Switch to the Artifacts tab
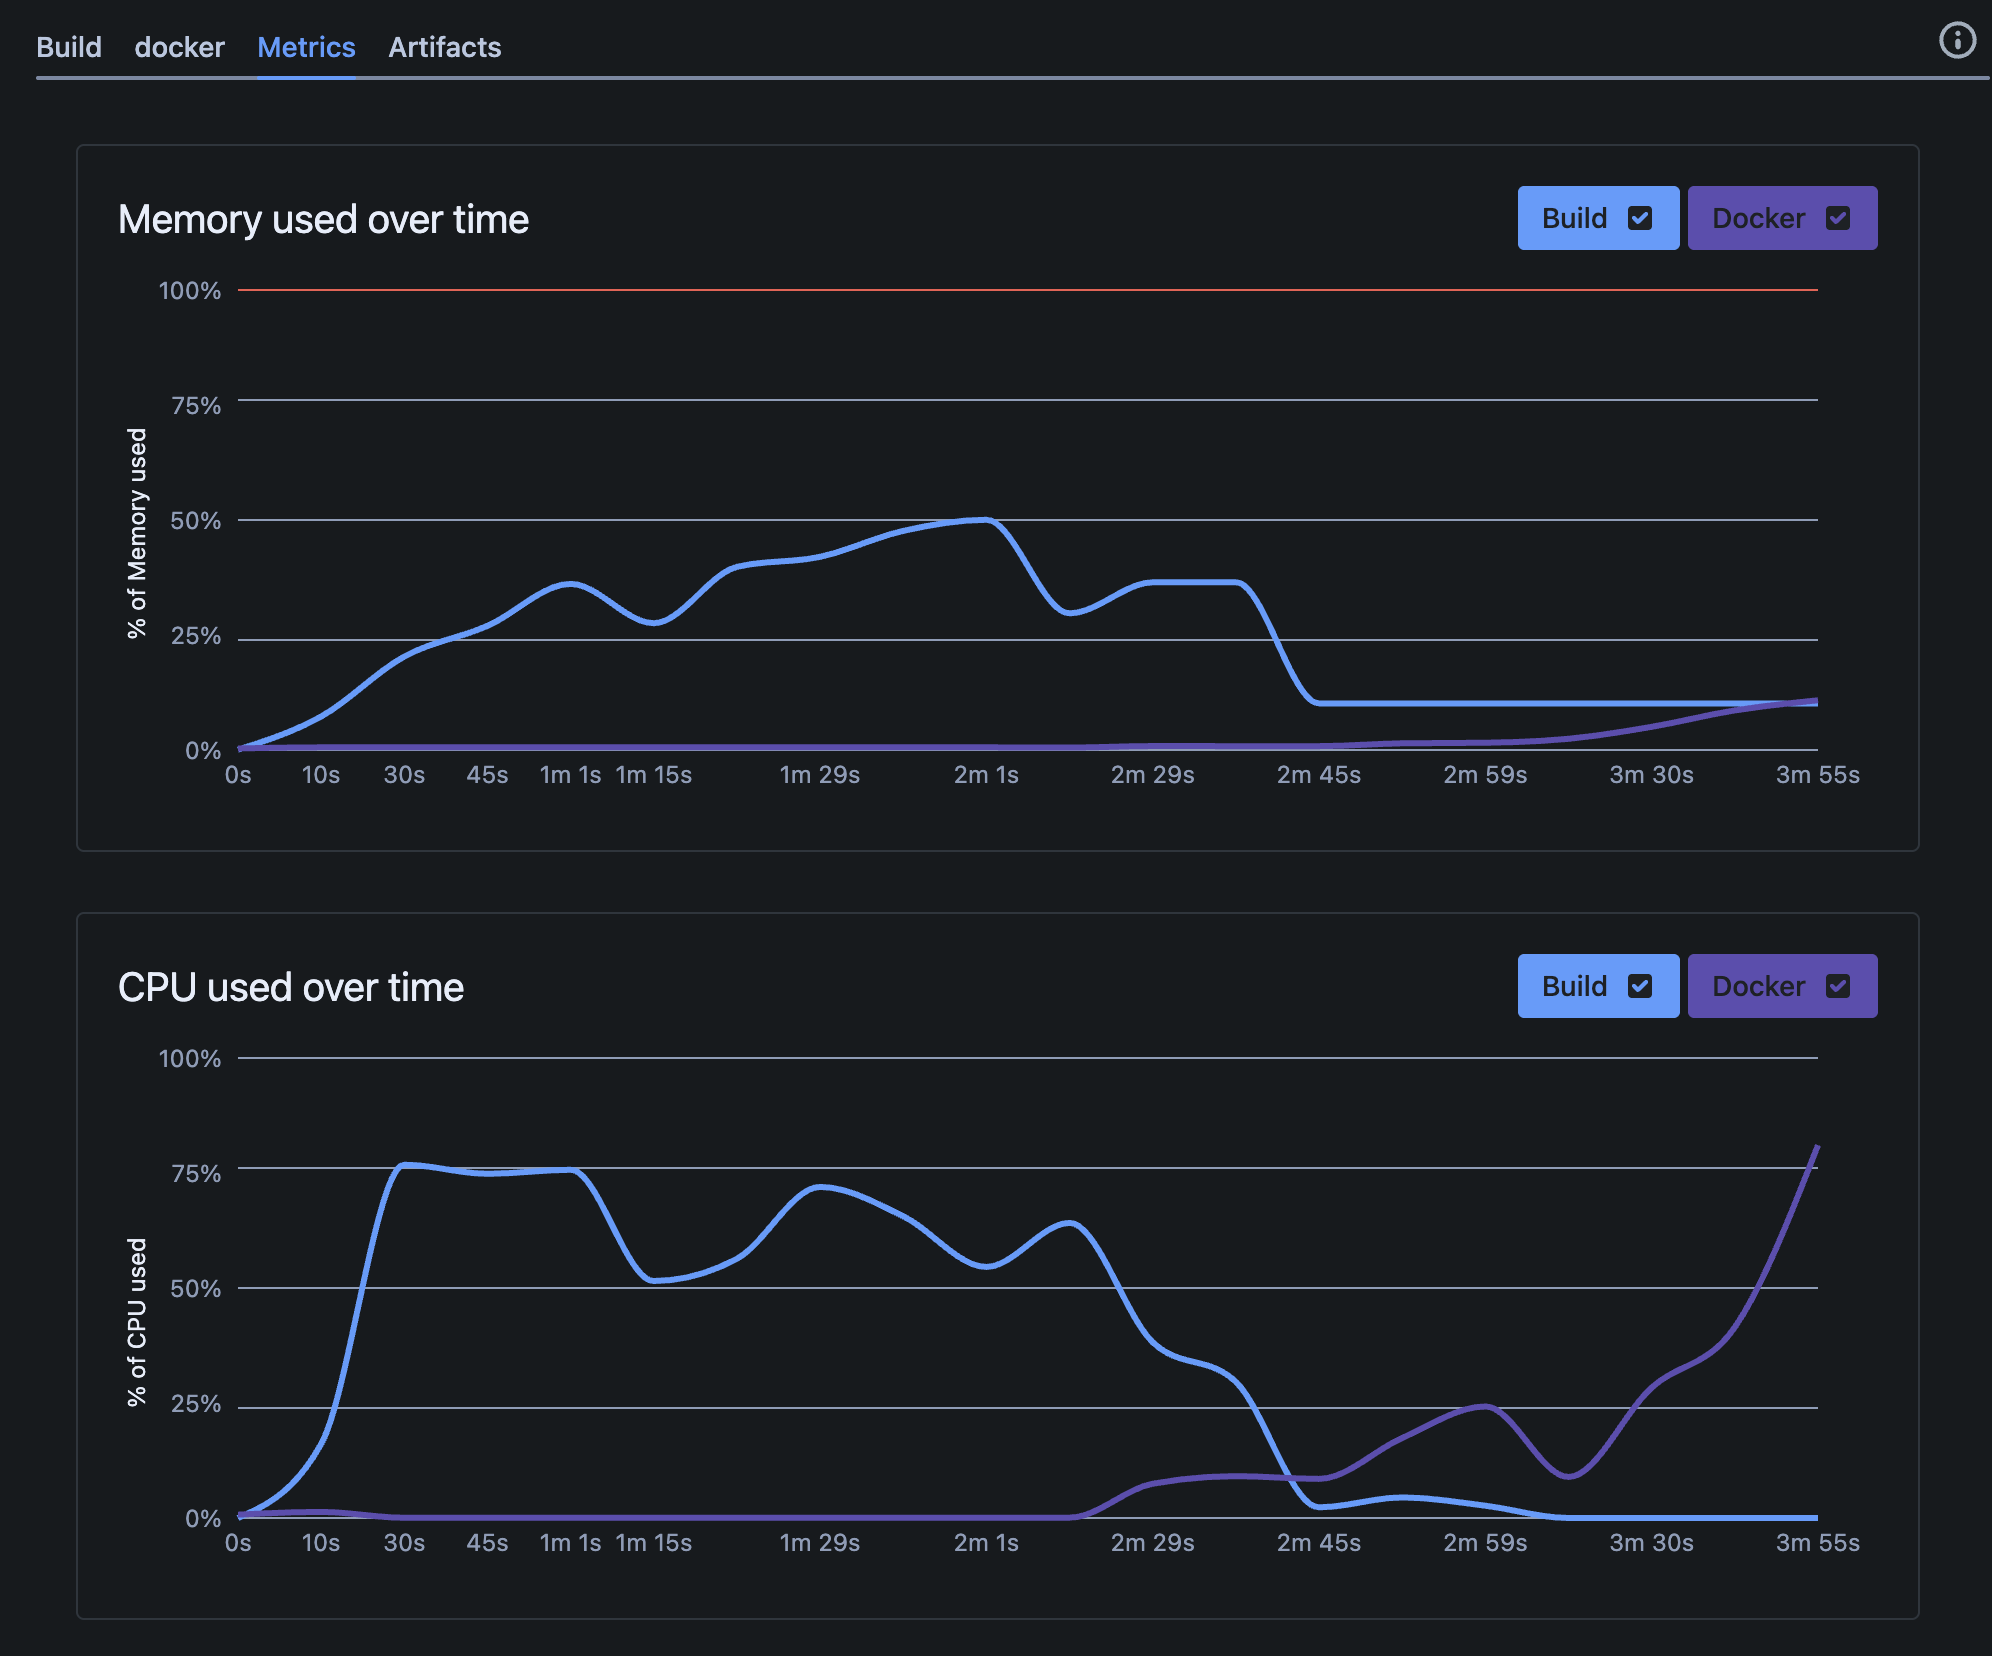This screenshot has height=1656, width=1992. (x=444, y=47)
